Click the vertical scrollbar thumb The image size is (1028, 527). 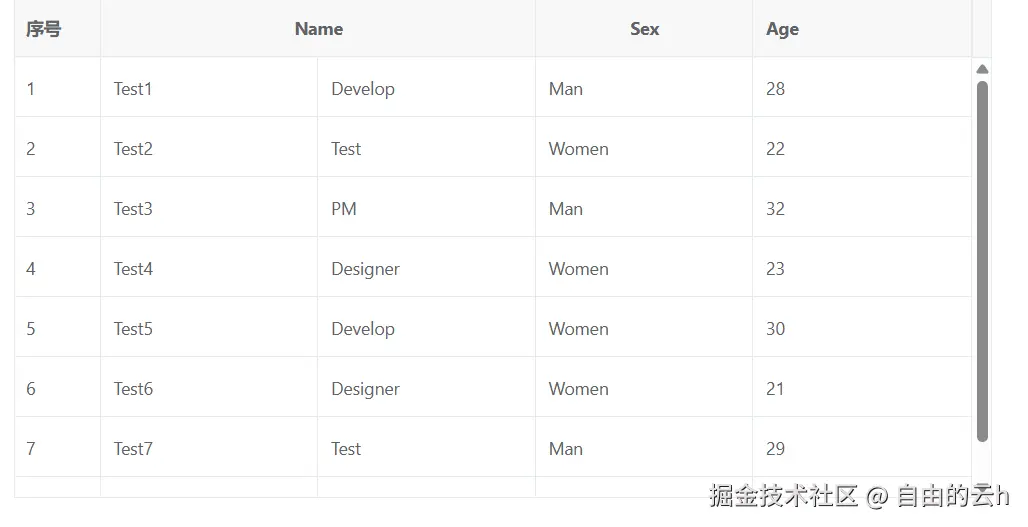(x=982, y=260)
